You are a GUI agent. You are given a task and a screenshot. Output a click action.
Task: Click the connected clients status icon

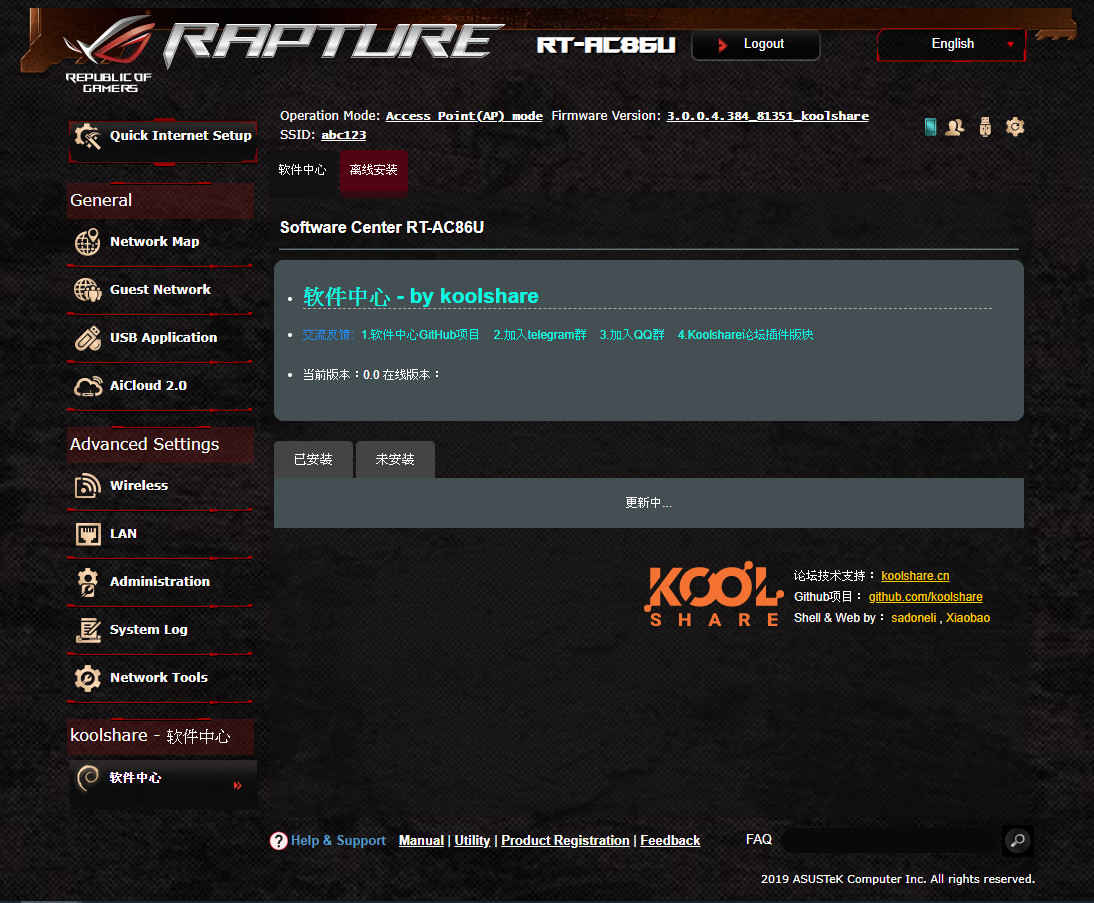pos(954,127)
